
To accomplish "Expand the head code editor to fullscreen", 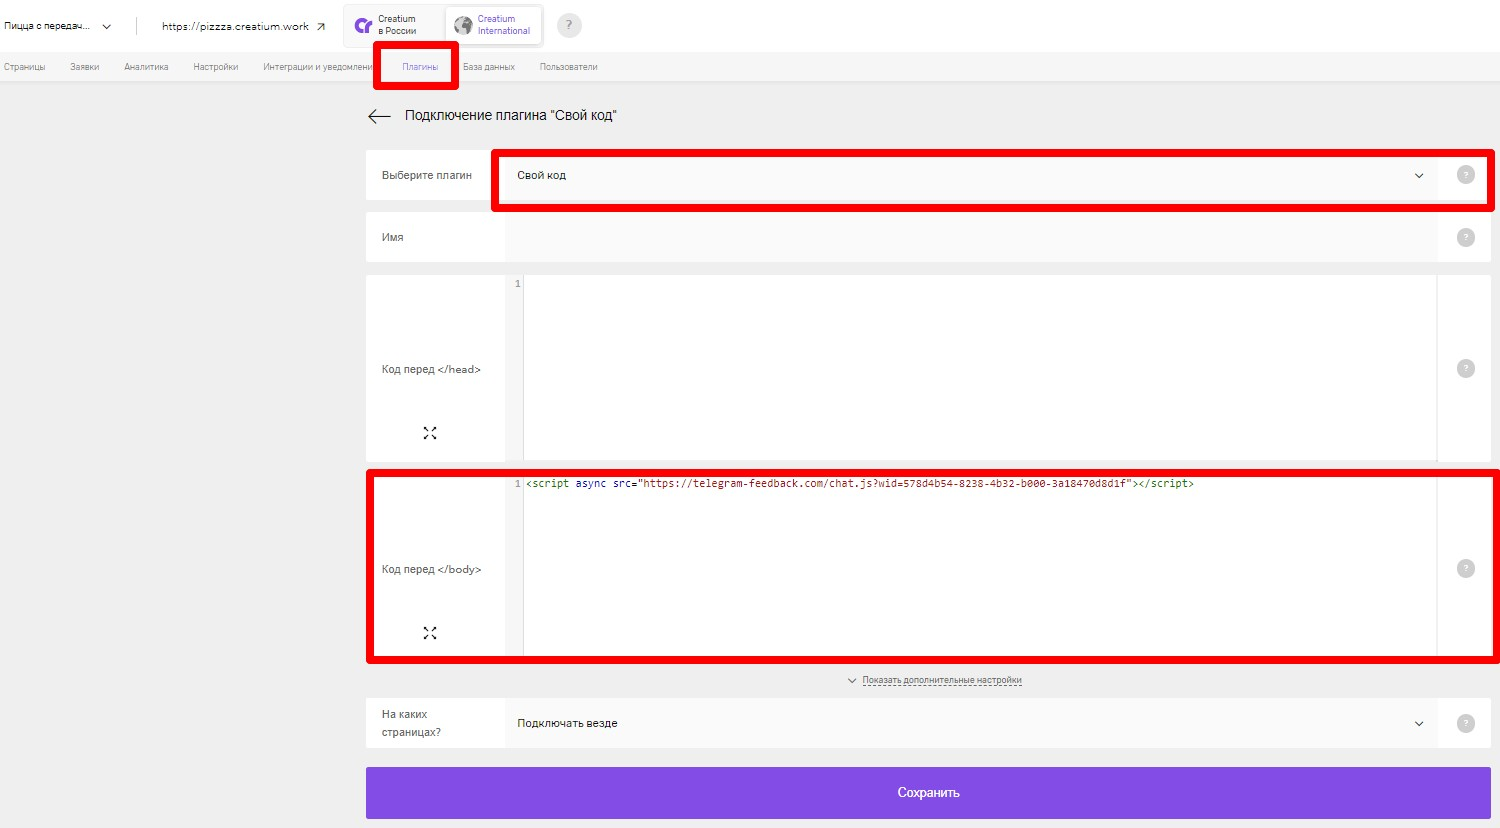I will (430, 433).
